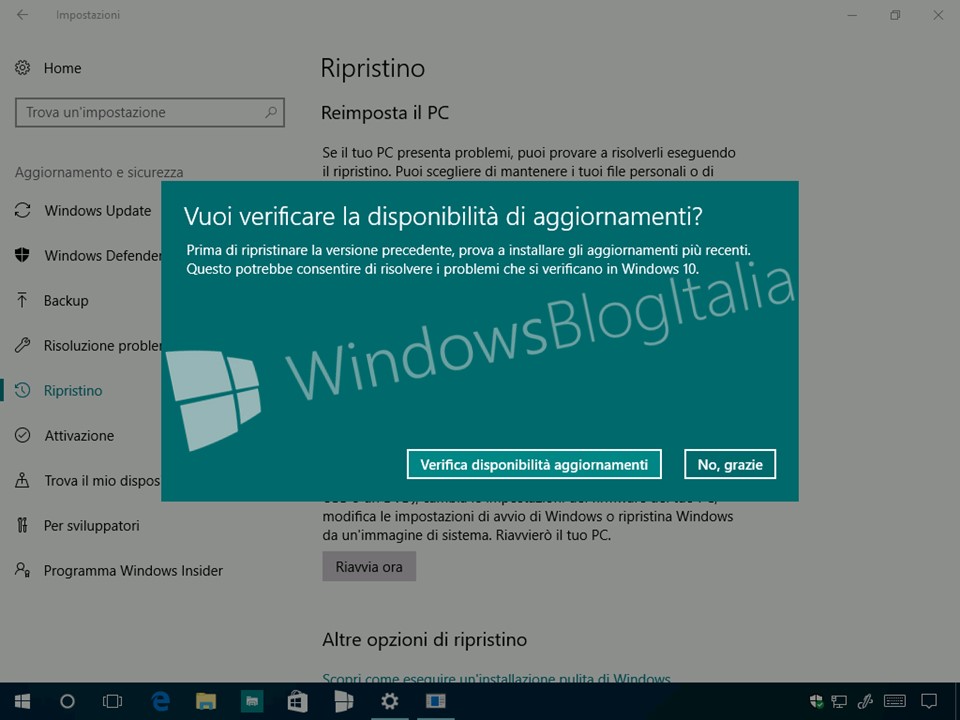This screenshot has height=720, width=960.
Task: Open Attivazione in the sidebar
Action: [x=81, y=435]
